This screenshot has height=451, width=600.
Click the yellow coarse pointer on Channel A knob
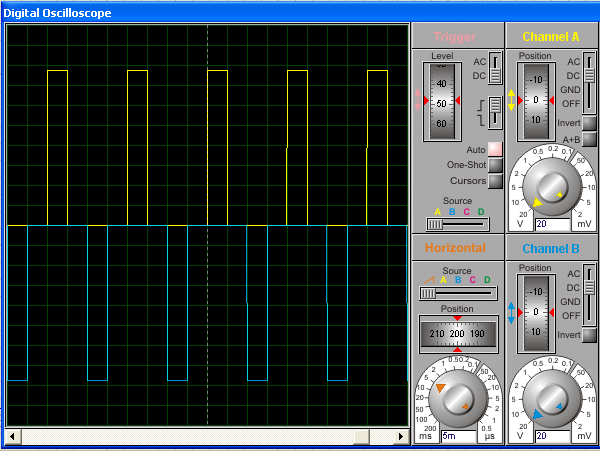(x=538, y=202)
